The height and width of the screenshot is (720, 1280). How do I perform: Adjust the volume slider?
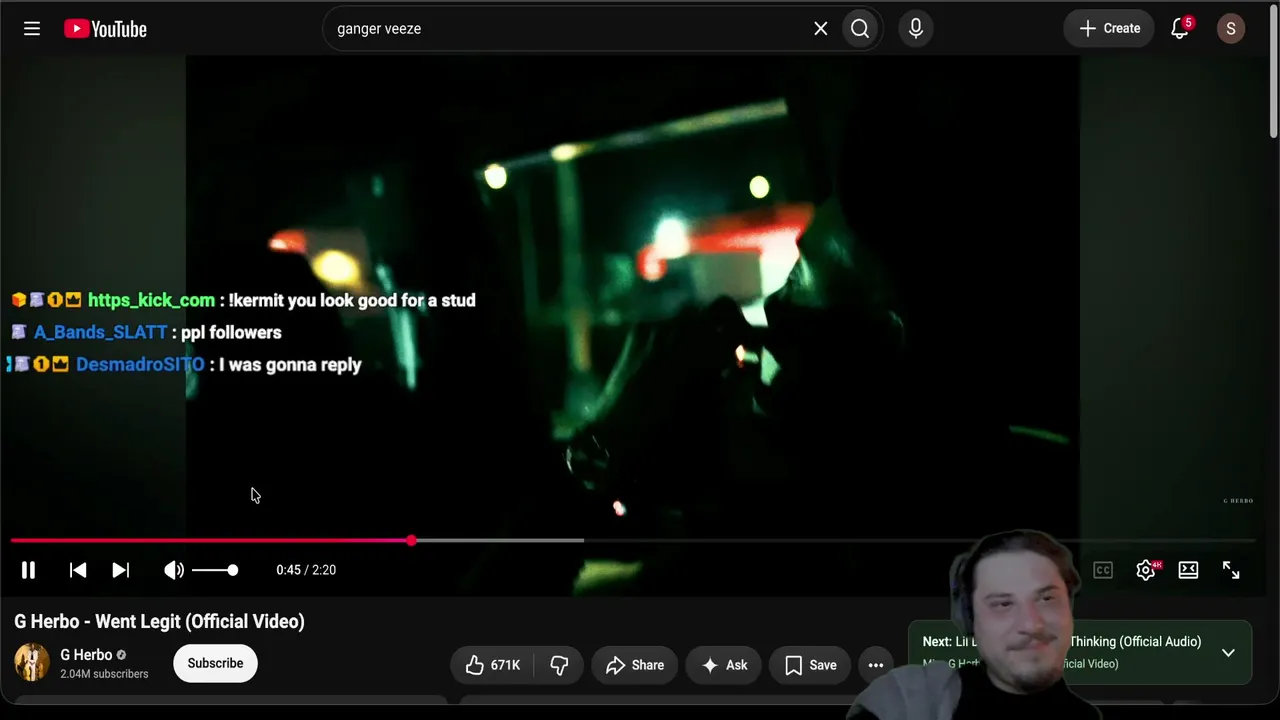(216, 570)
